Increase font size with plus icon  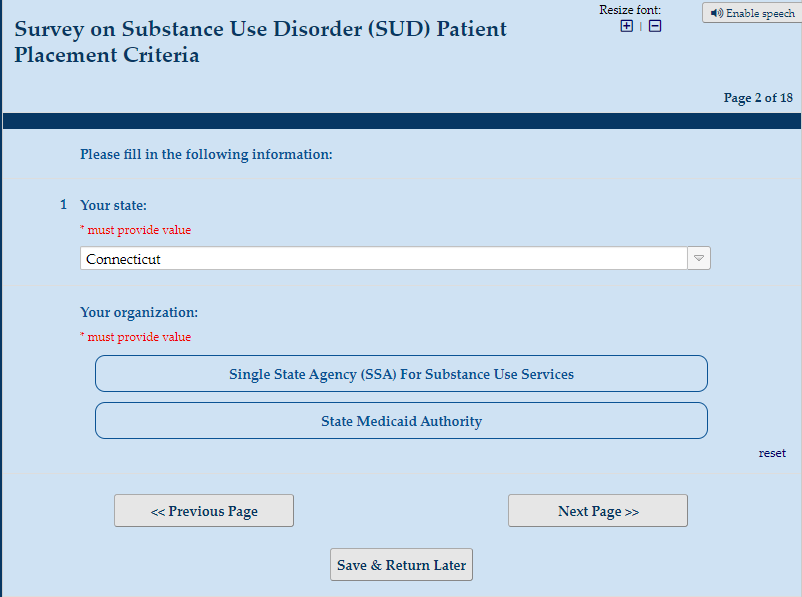point(626,26)
